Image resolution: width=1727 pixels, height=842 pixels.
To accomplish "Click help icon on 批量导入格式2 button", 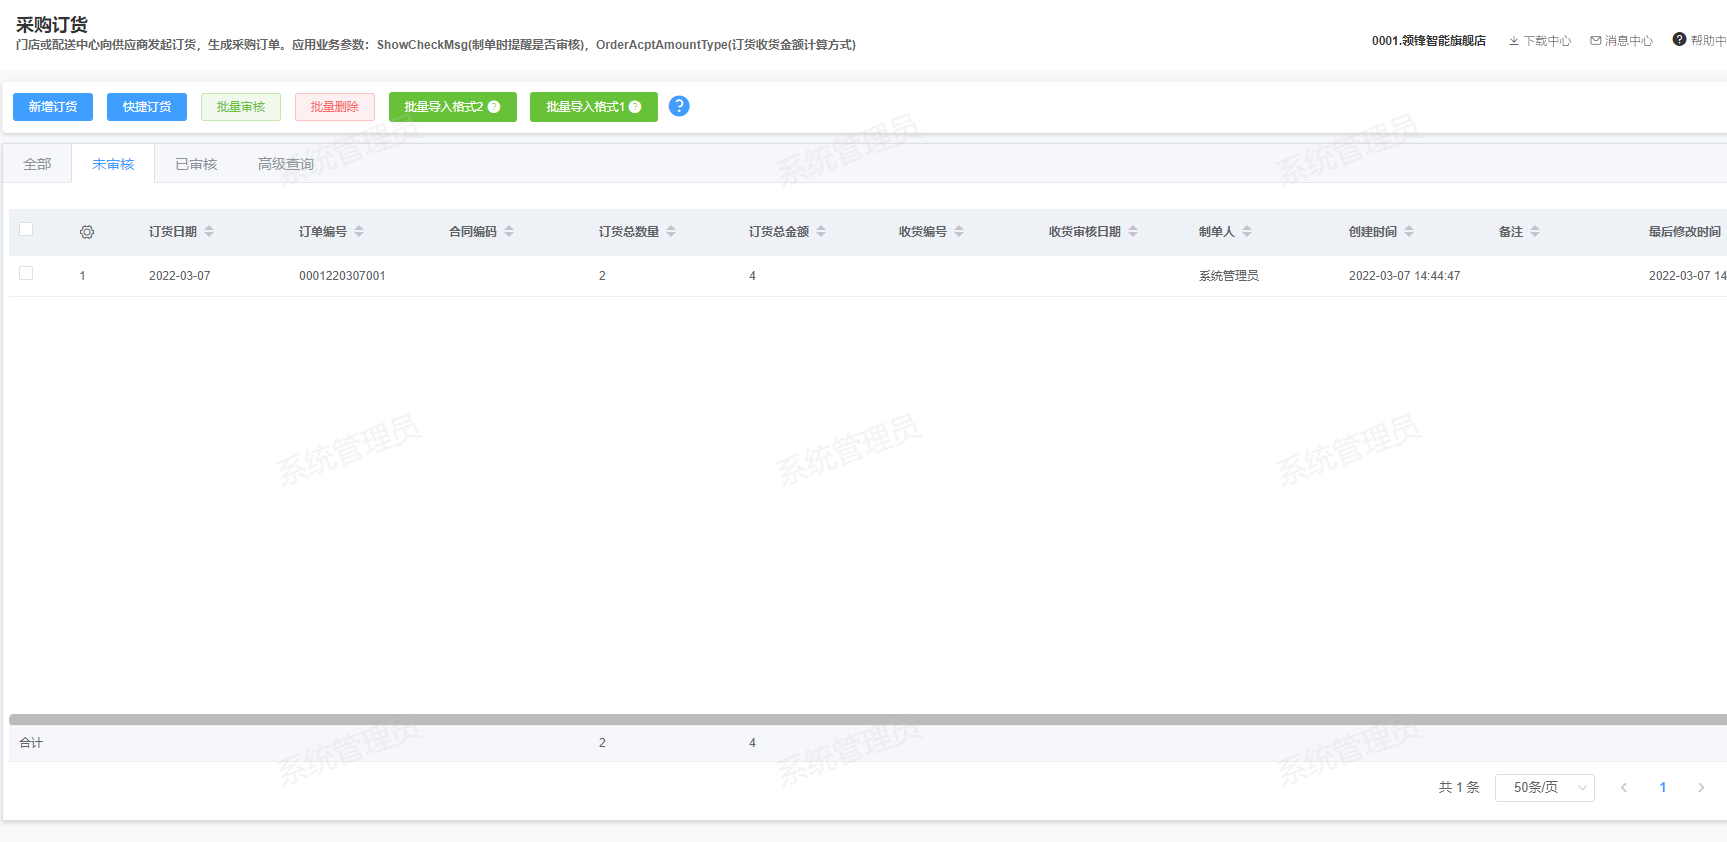I will [494, 107].
